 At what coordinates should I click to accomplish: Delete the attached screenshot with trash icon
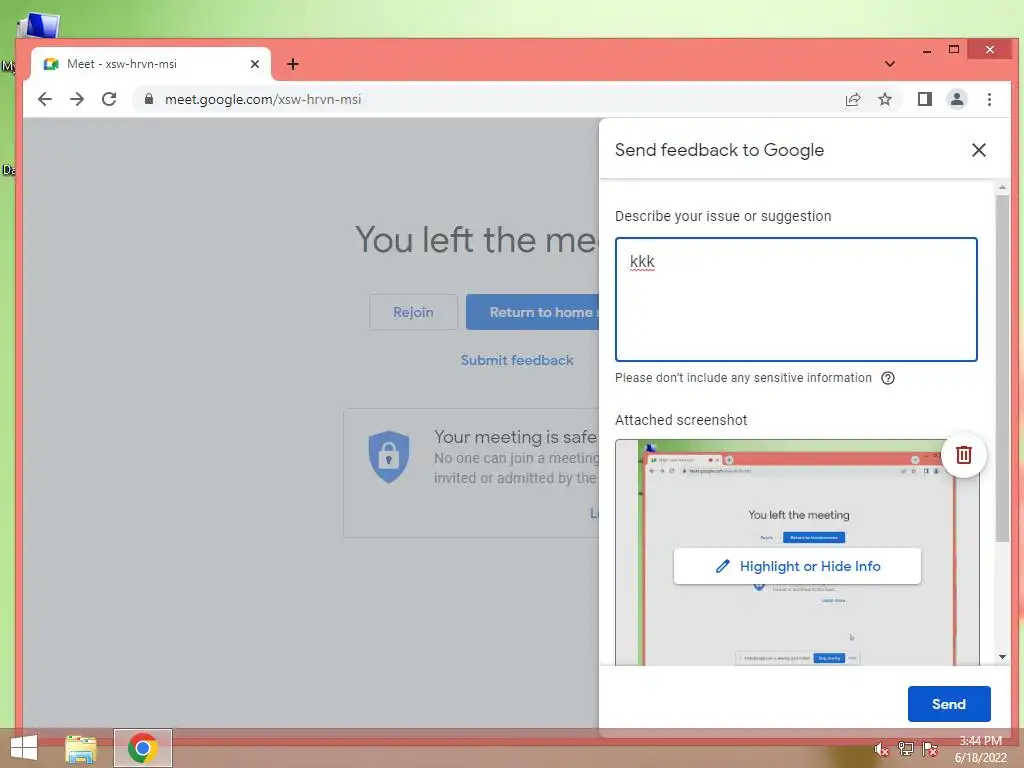(964, 455)
